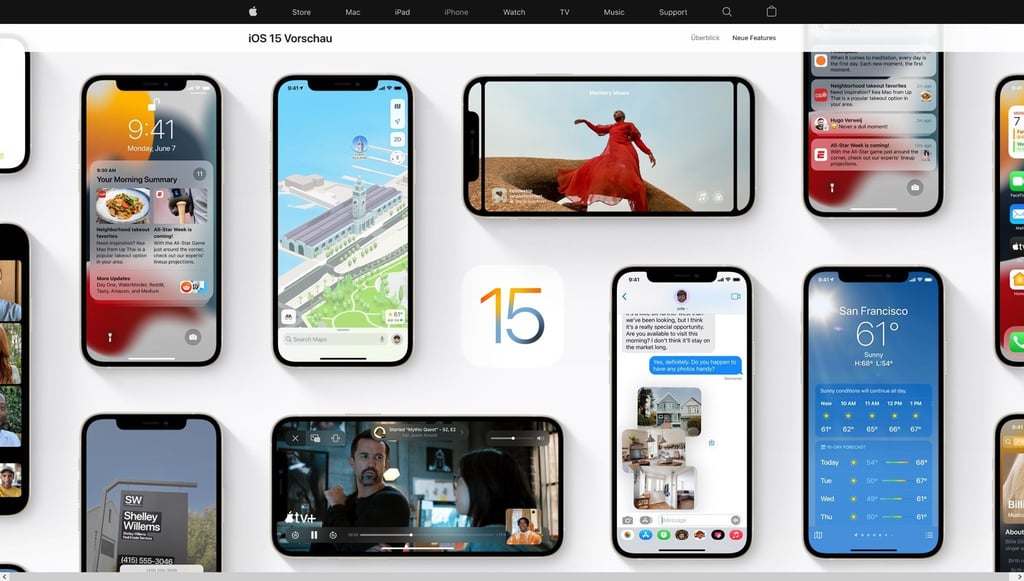The height and width of the screenshot is (581, 1024).
Task: Open the Music menu item
Action: pyautogui.click(x=614, y=12)
